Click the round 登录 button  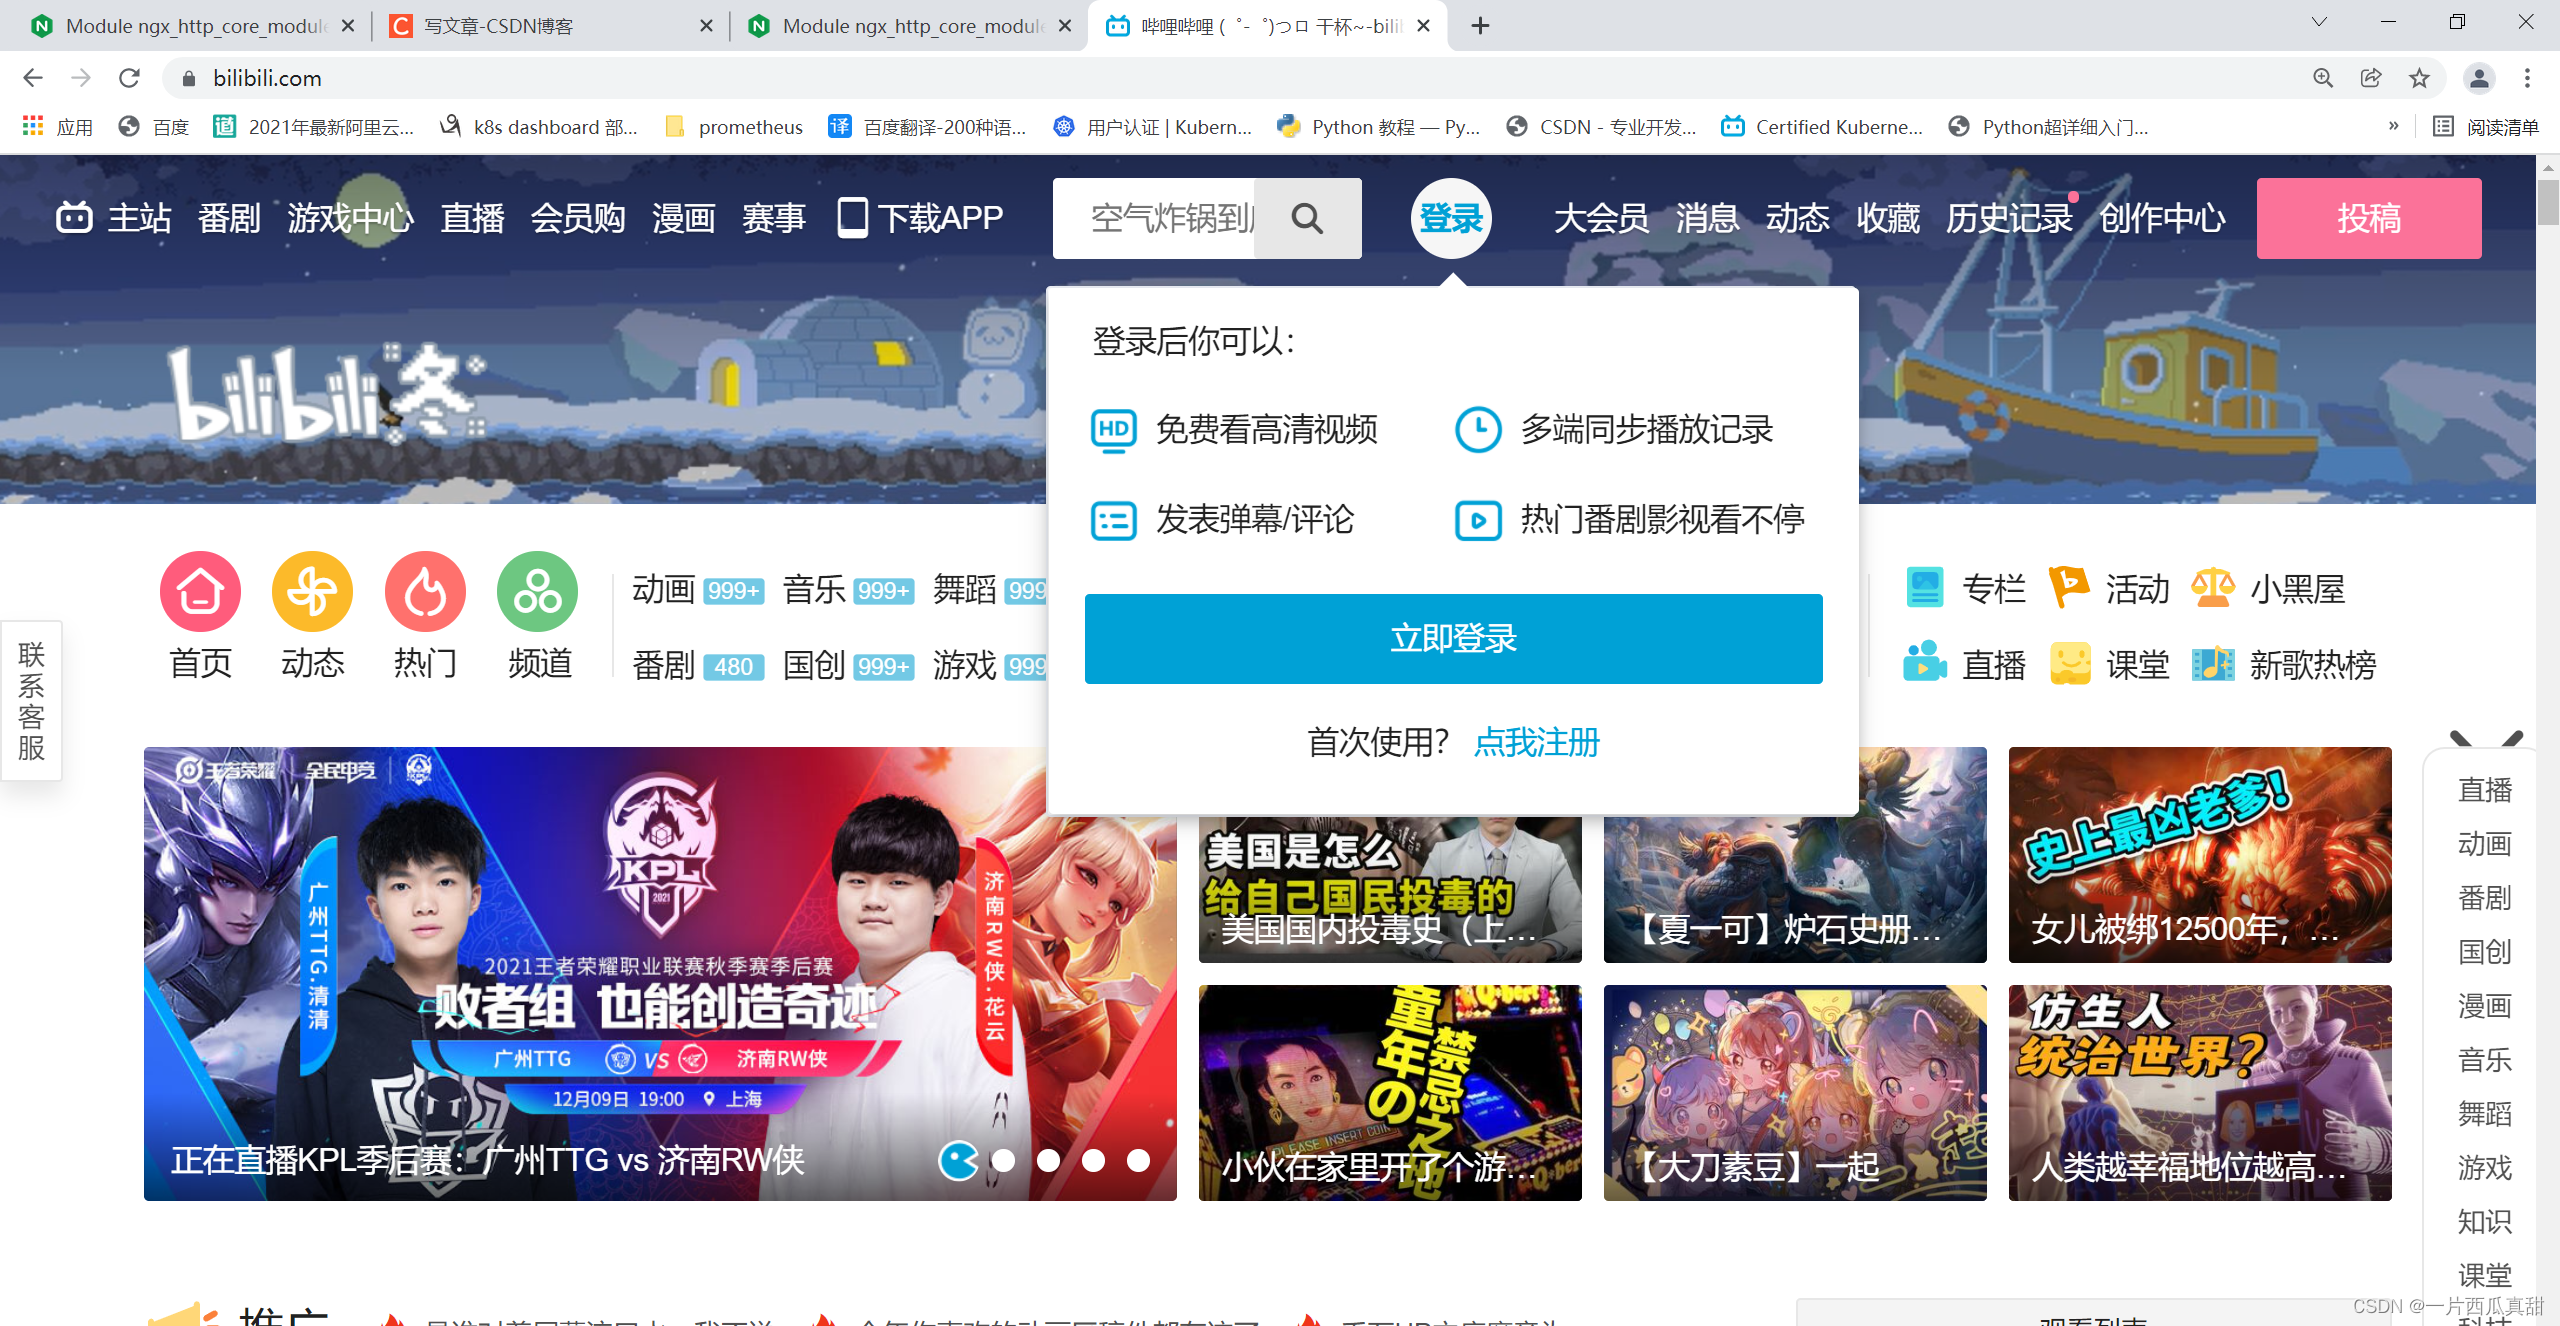pyautogui.click(x=1452, y=218)
